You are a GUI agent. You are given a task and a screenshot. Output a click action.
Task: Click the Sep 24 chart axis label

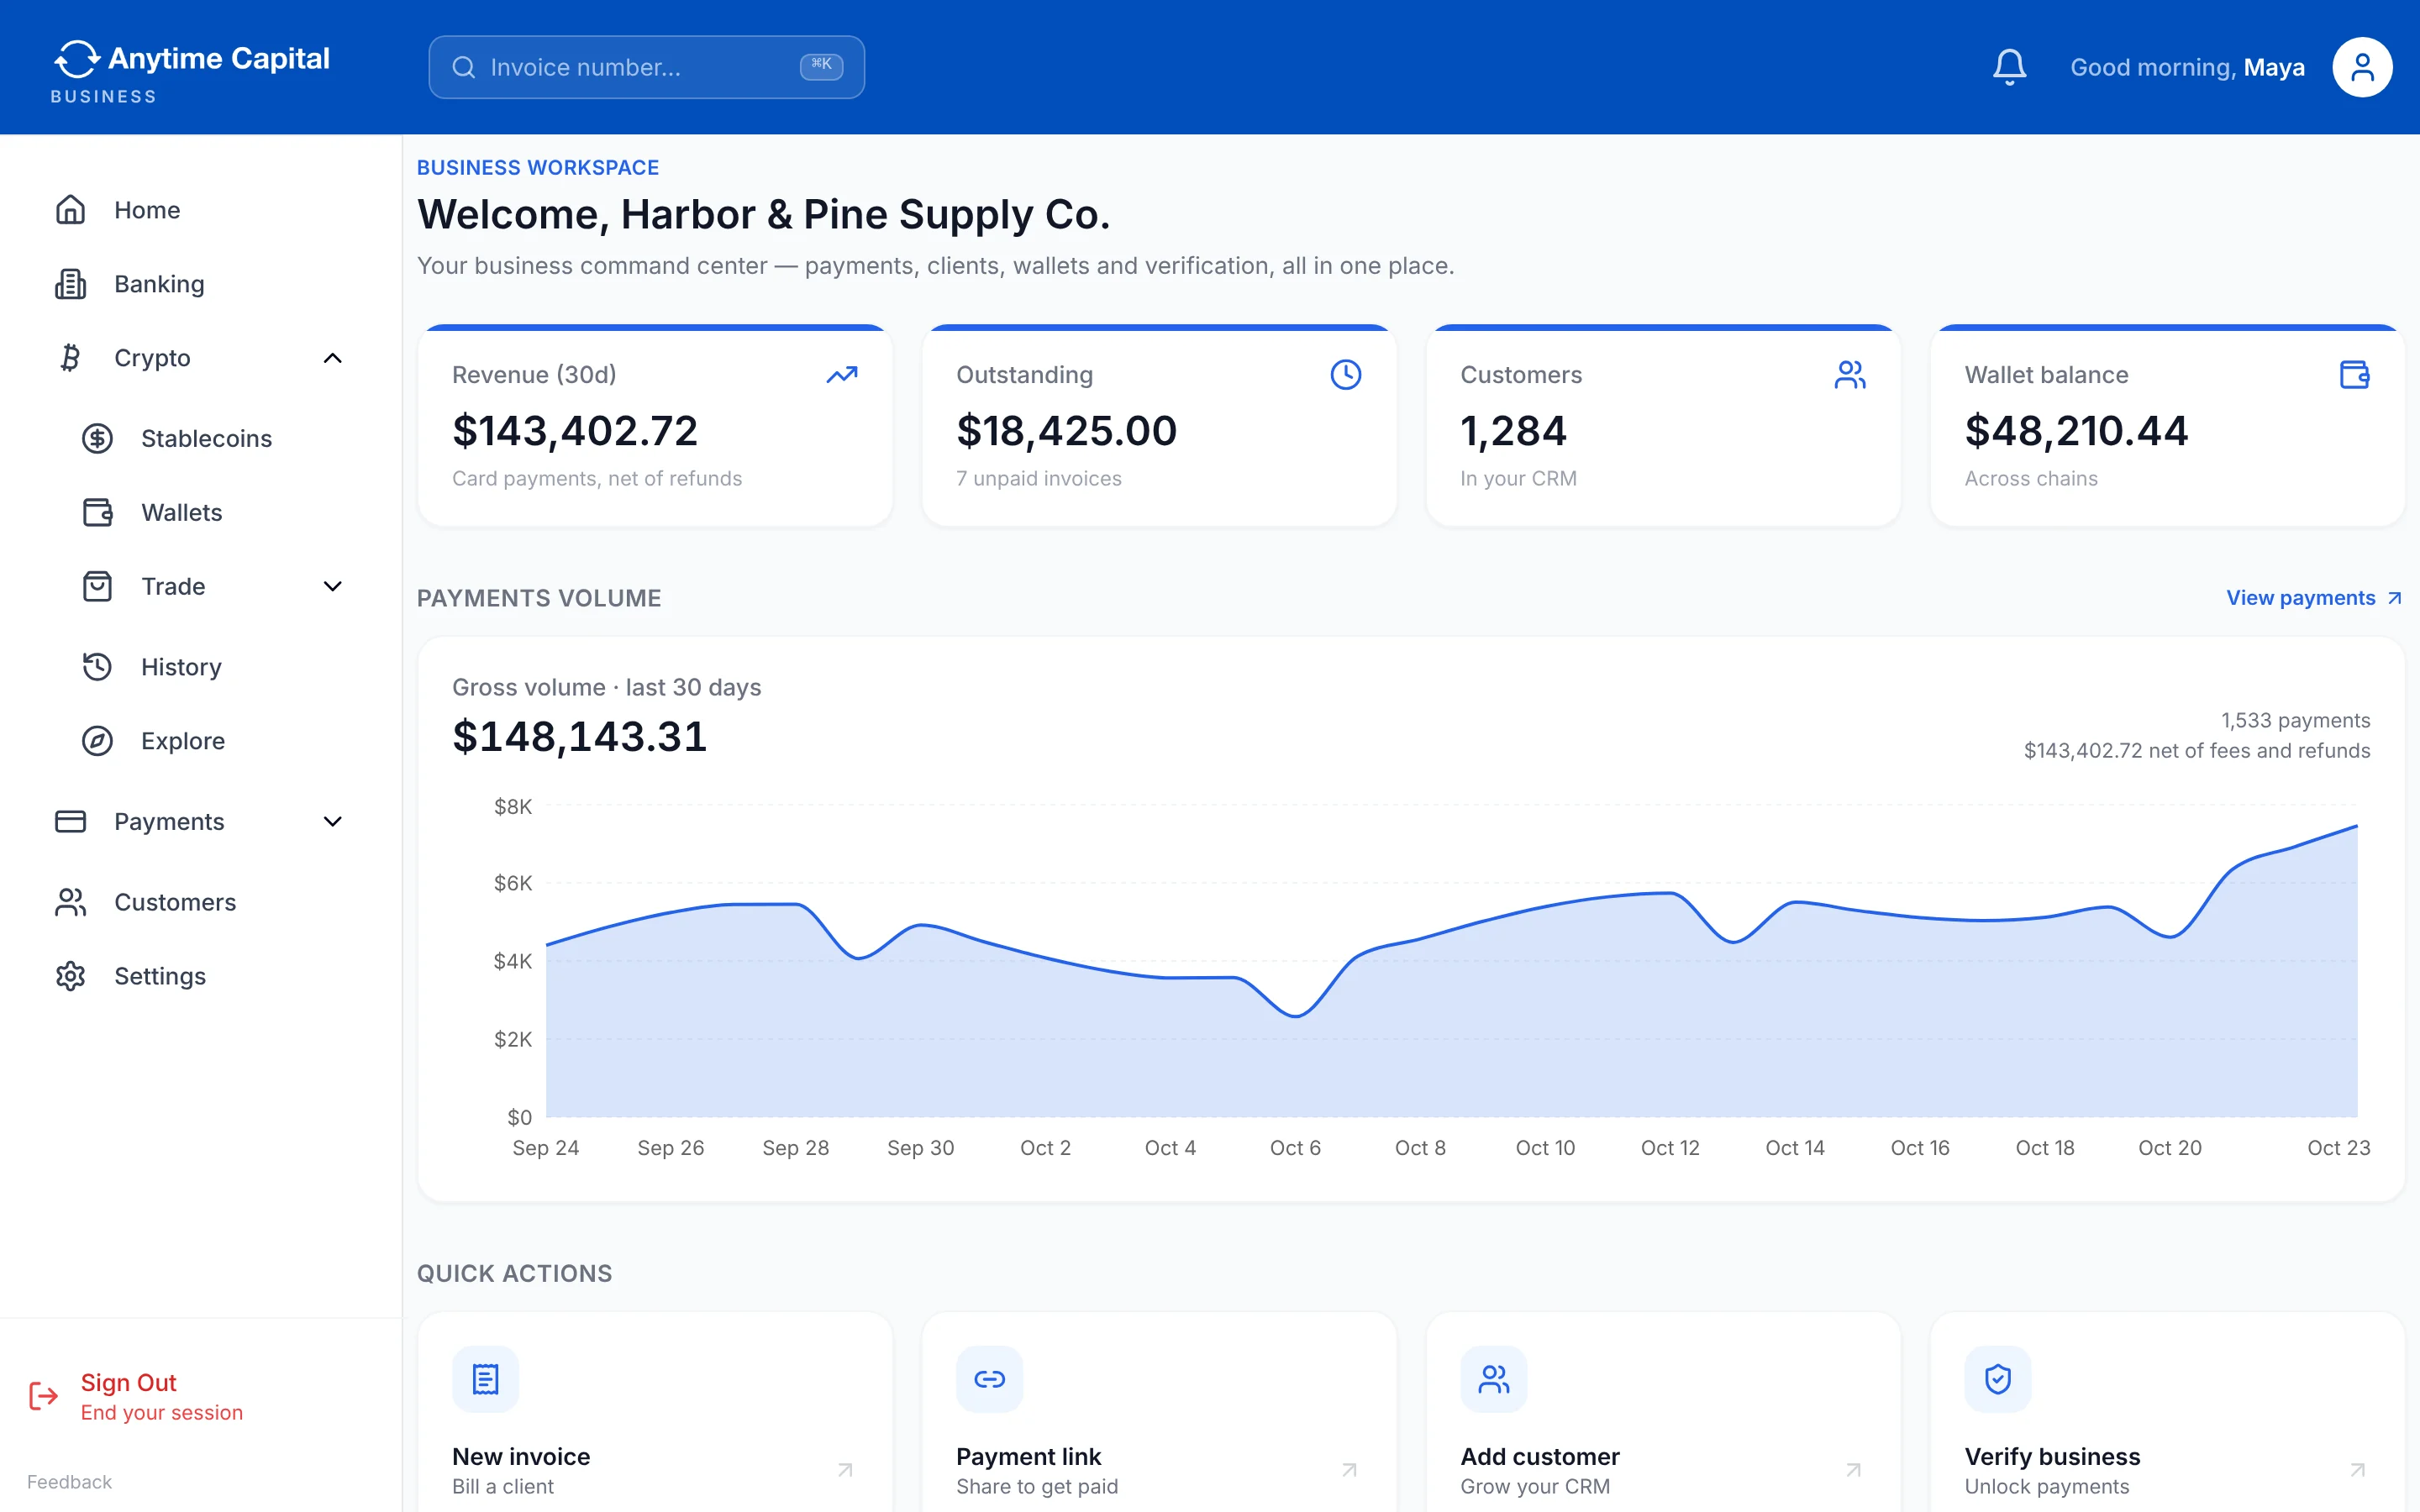click(x=546, y=1148)
